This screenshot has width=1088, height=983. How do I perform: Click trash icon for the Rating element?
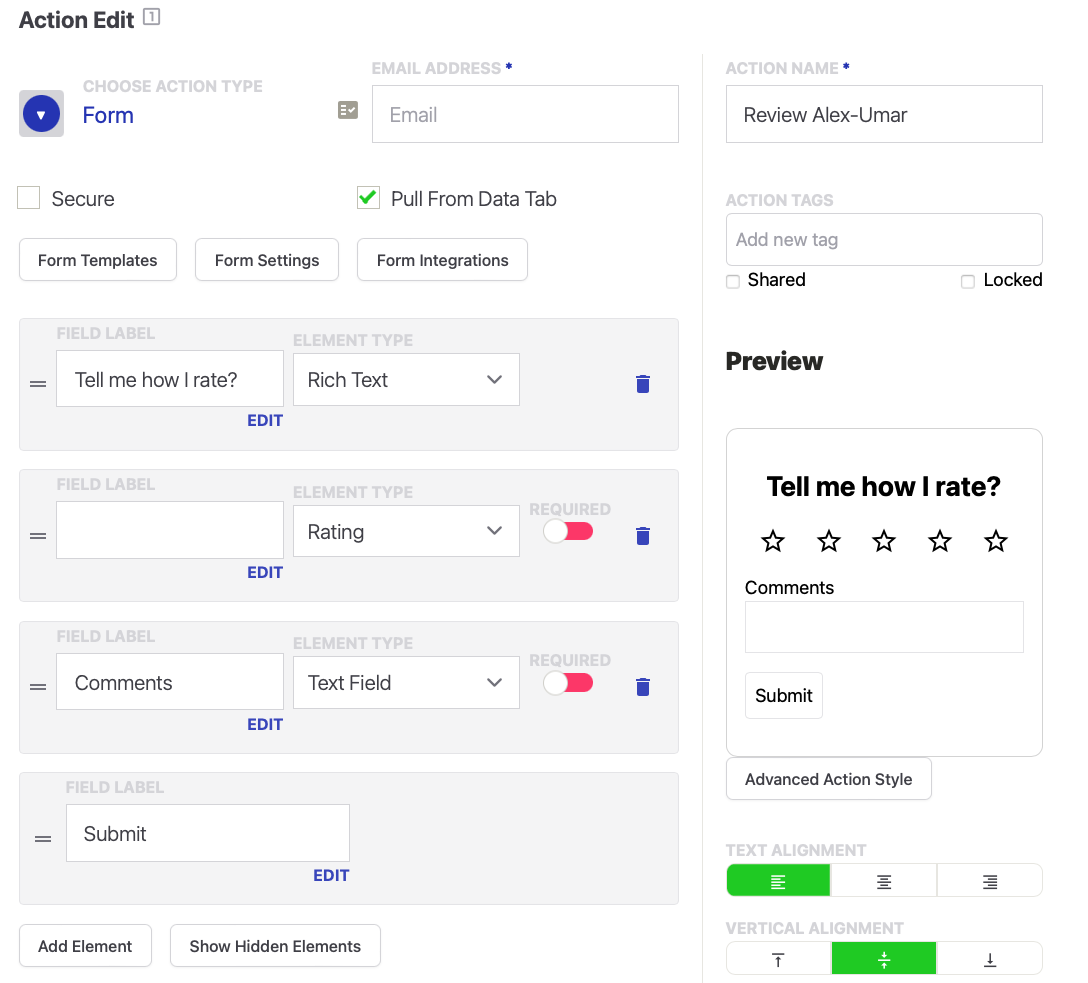(643, 536)
